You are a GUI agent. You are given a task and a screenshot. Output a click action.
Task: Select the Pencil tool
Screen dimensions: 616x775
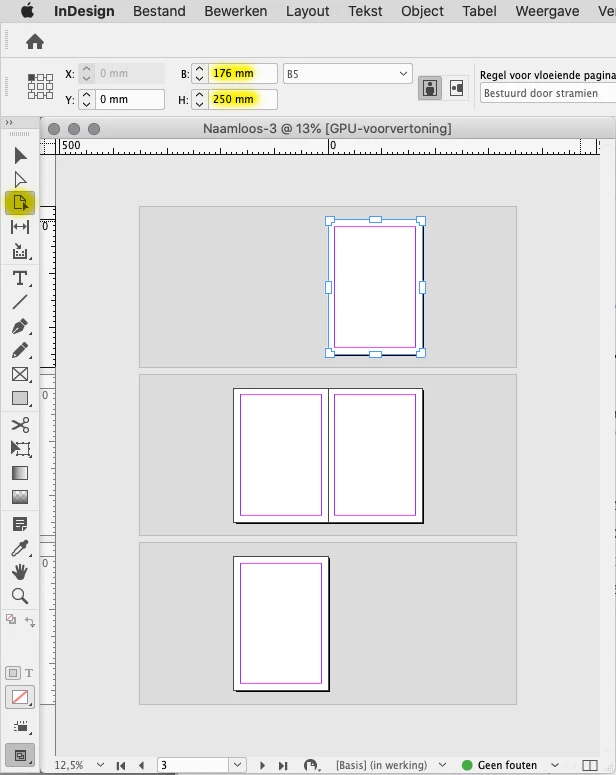pos(20,350)
